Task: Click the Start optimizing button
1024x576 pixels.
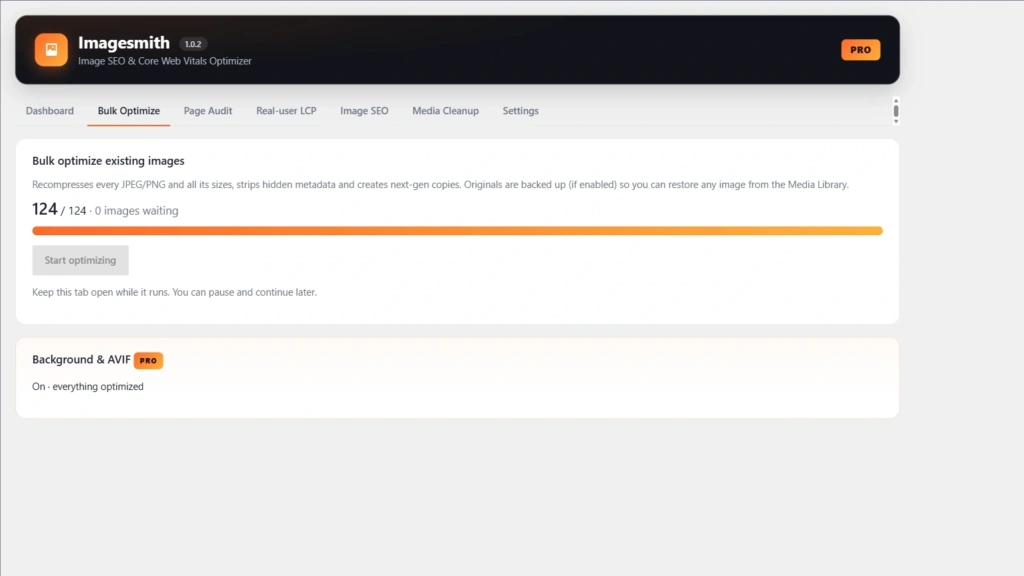Action: click(x=80, y=260)
